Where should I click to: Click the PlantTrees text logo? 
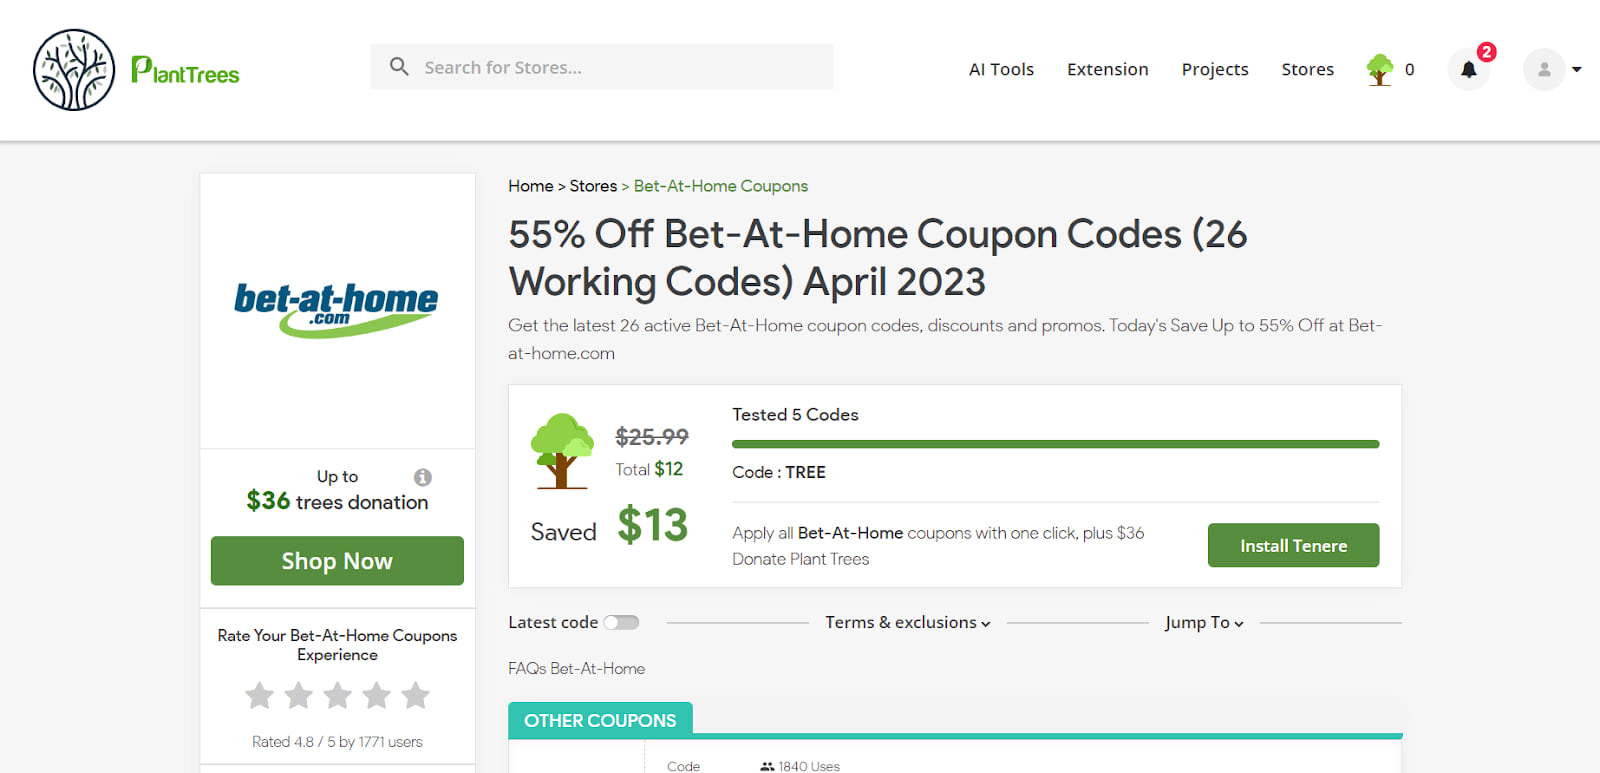(185, 70)
